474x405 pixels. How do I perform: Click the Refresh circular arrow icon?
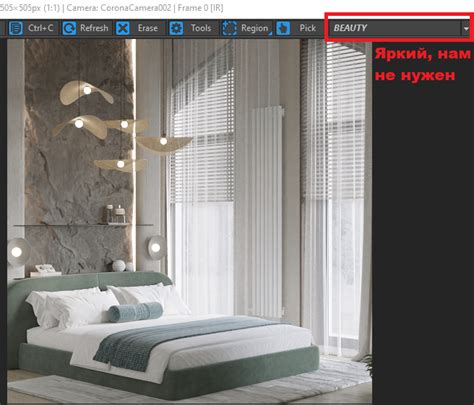tap(69, 28)
